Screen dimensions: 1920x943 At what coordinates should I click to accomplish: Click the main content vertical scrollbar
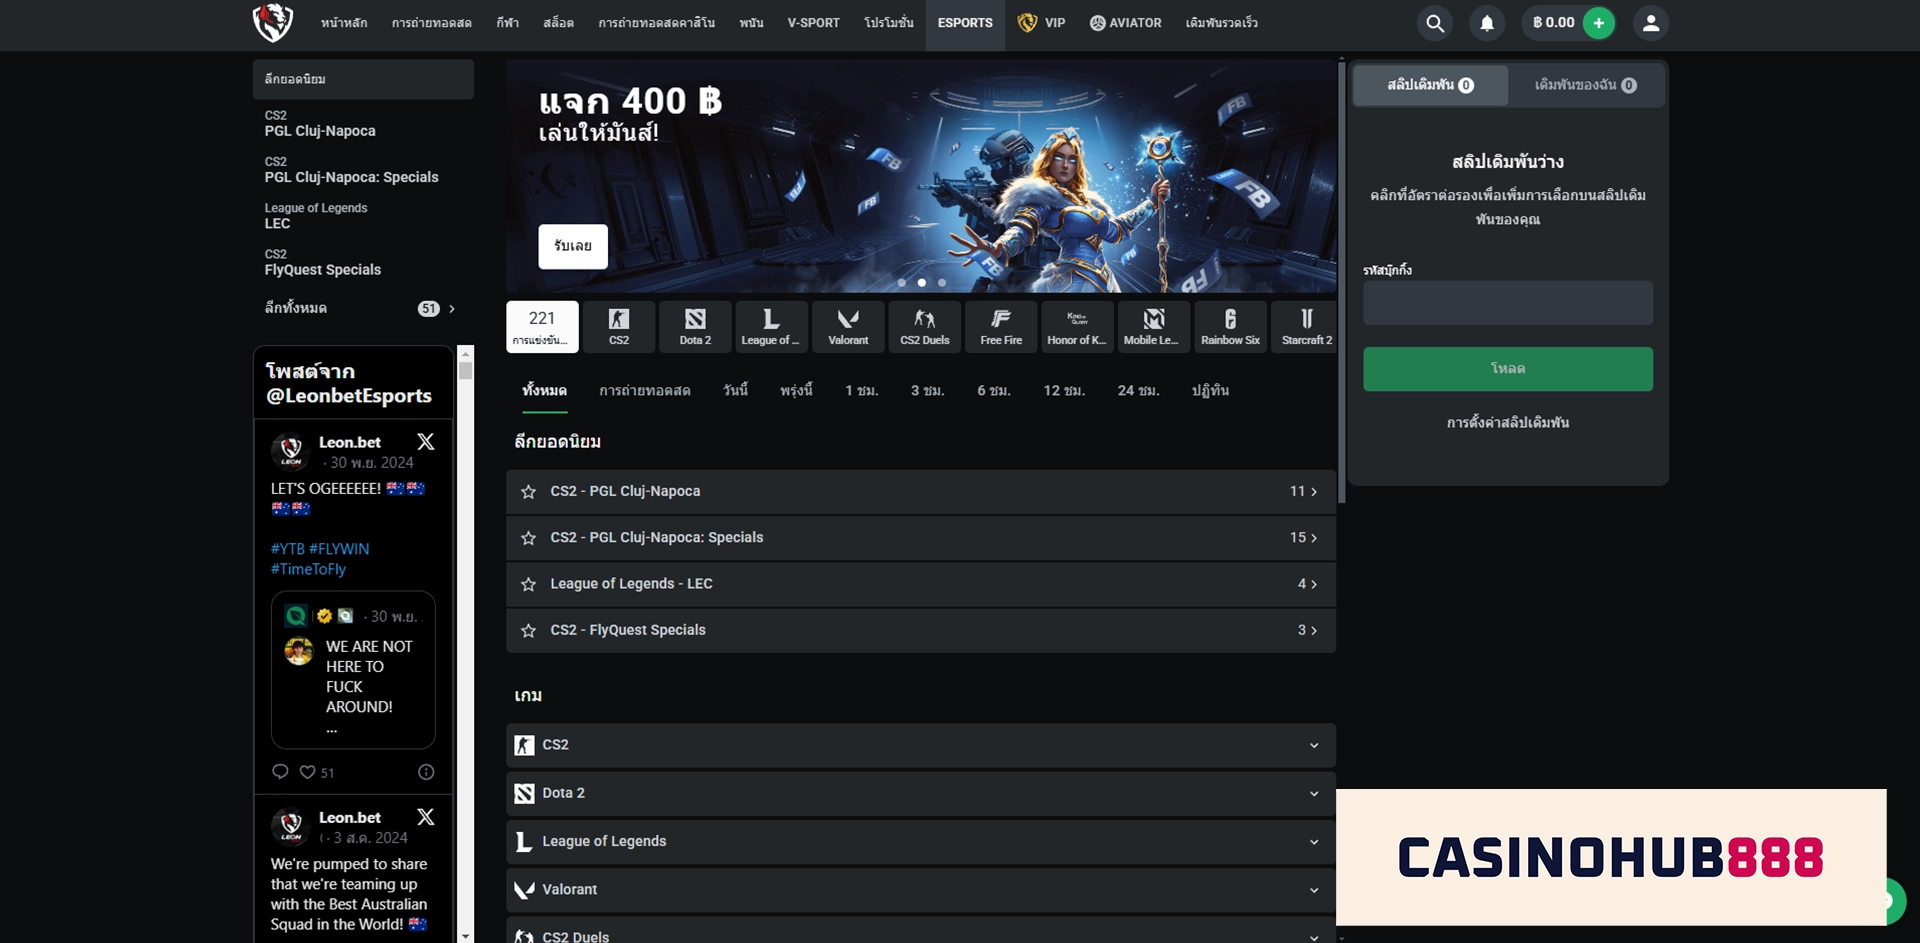click(1341, 281)
